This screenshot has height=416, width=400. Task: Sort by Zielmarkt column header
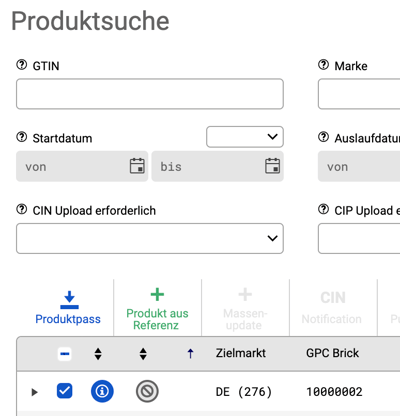(241, 353)
